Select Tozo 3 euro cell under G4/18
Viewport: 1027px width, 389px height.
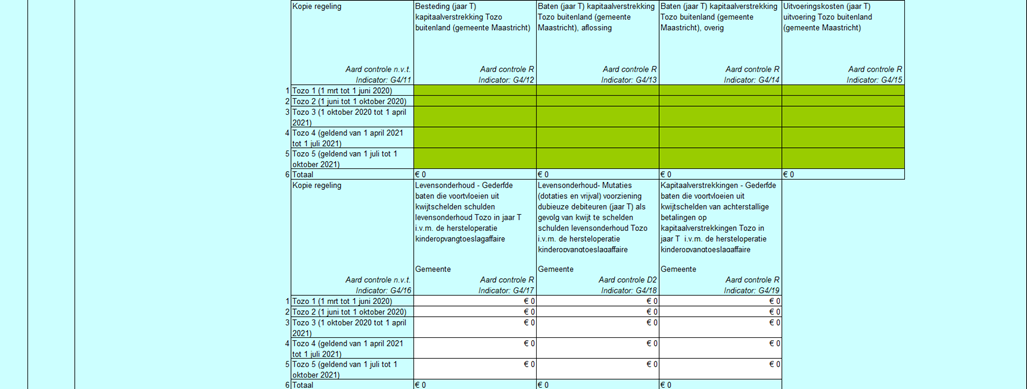[x=598, y=327]
